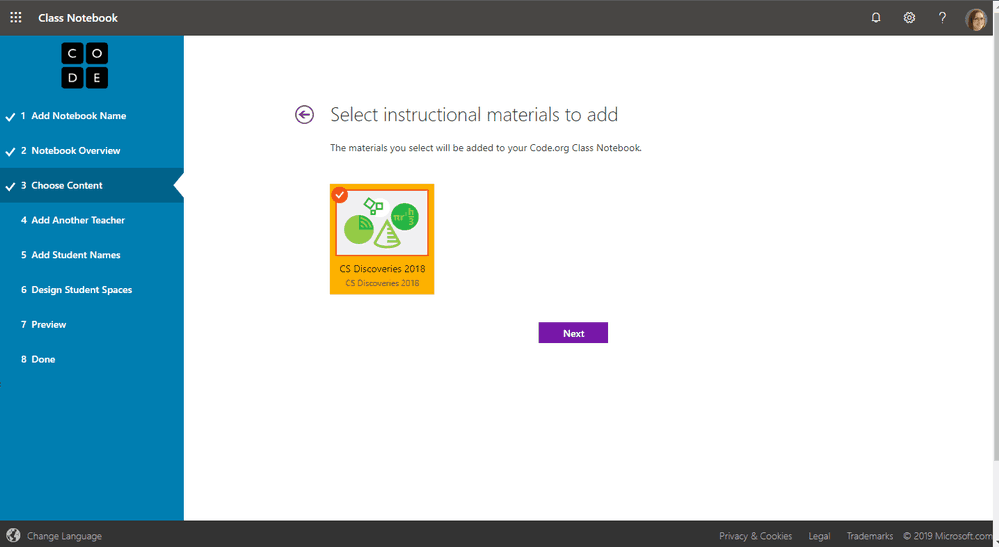This screenshot has height=547, width=999.
Task: Open the Trademarks footer link
Action: [869, 536]
